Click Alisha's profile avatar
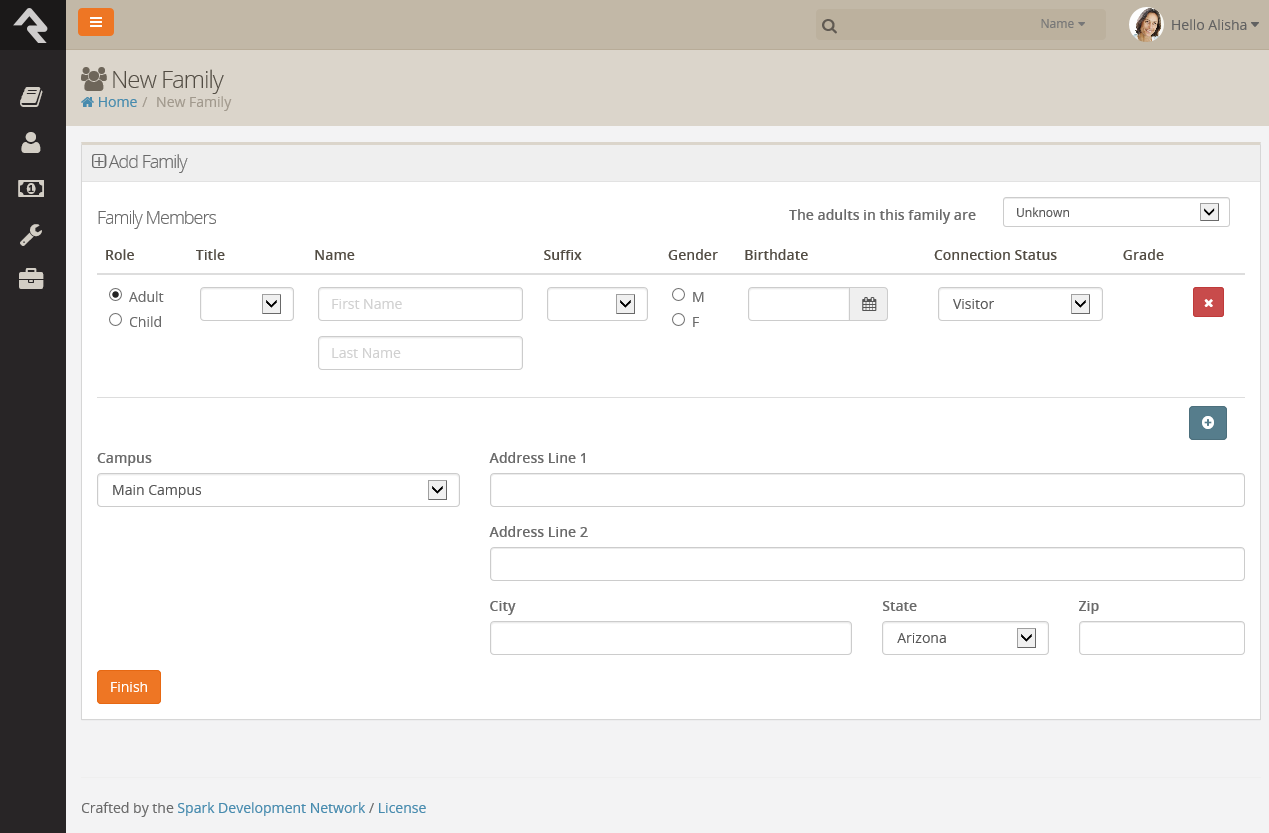1269x833 pixels. click(1146, 25)
